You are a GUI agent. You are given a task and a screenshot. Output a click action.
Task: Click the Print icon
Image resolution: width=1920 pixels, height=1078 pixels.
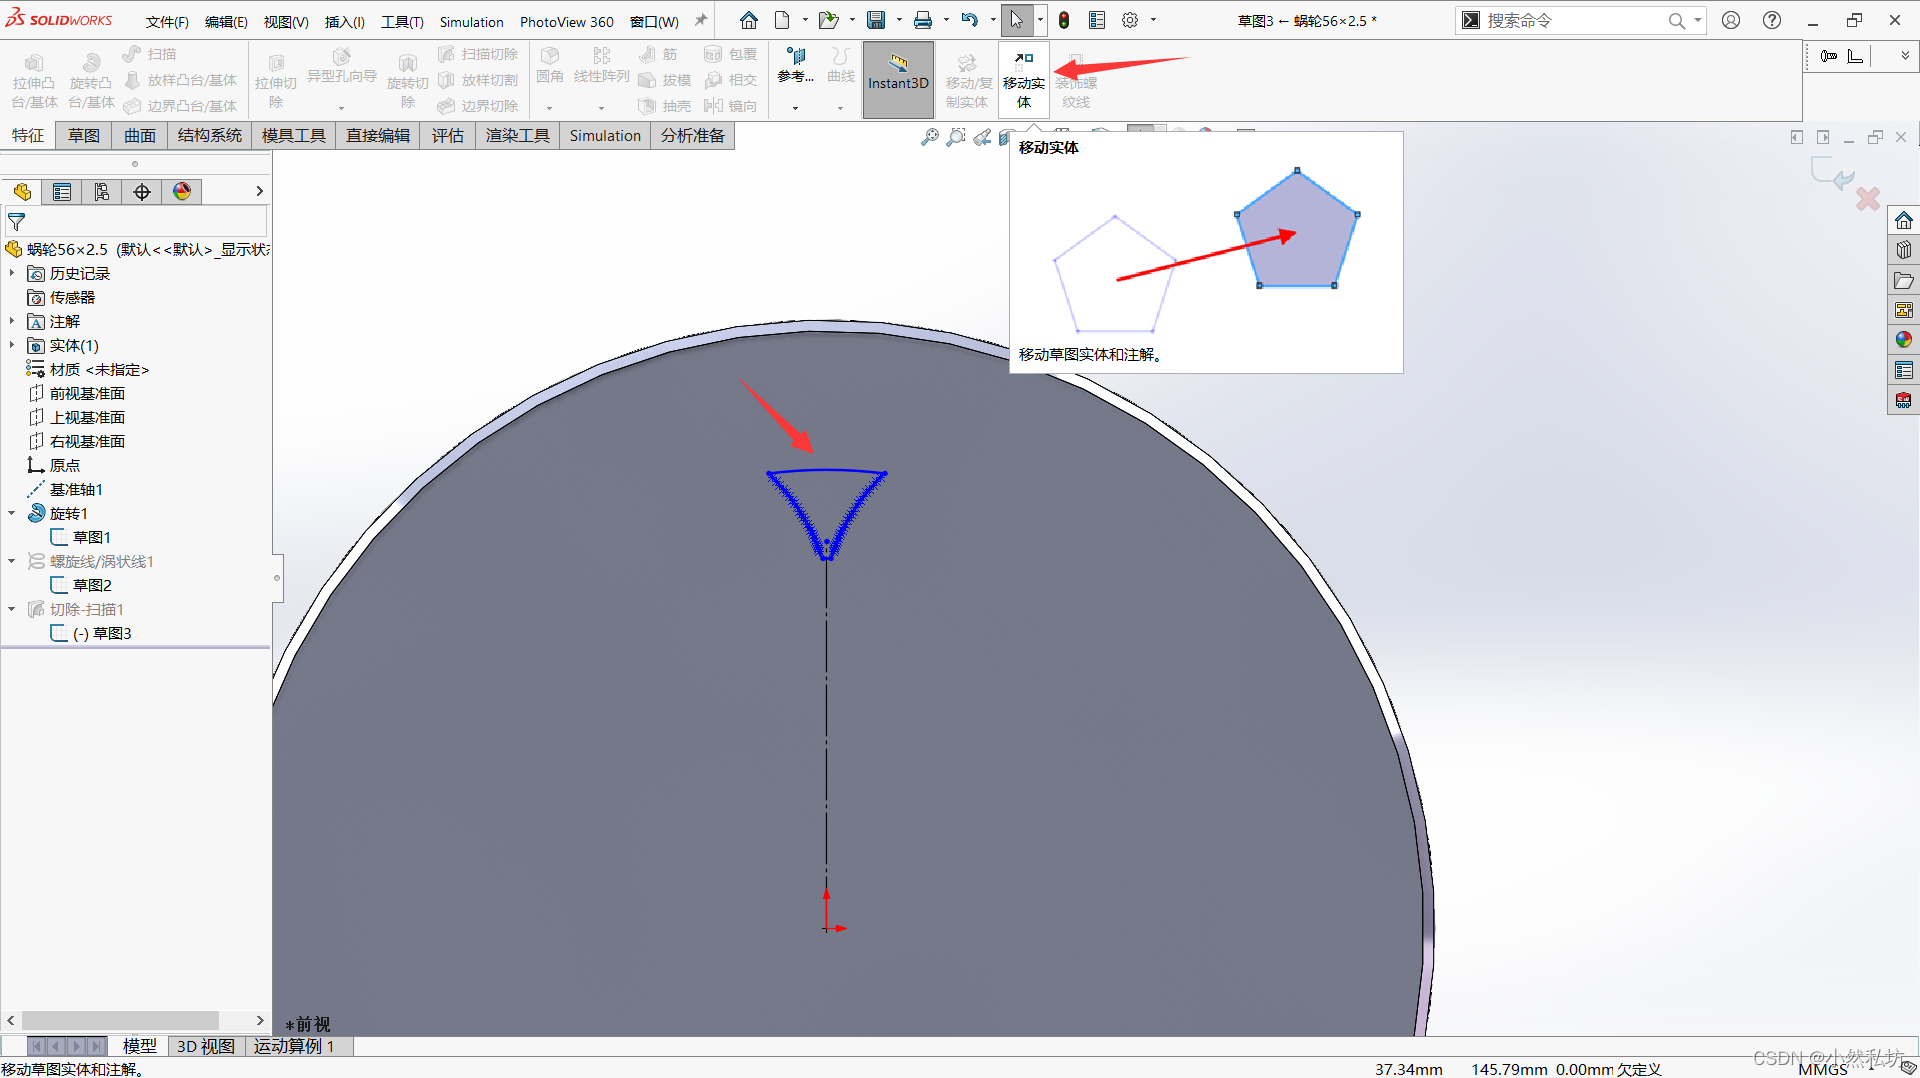(923, 20)
